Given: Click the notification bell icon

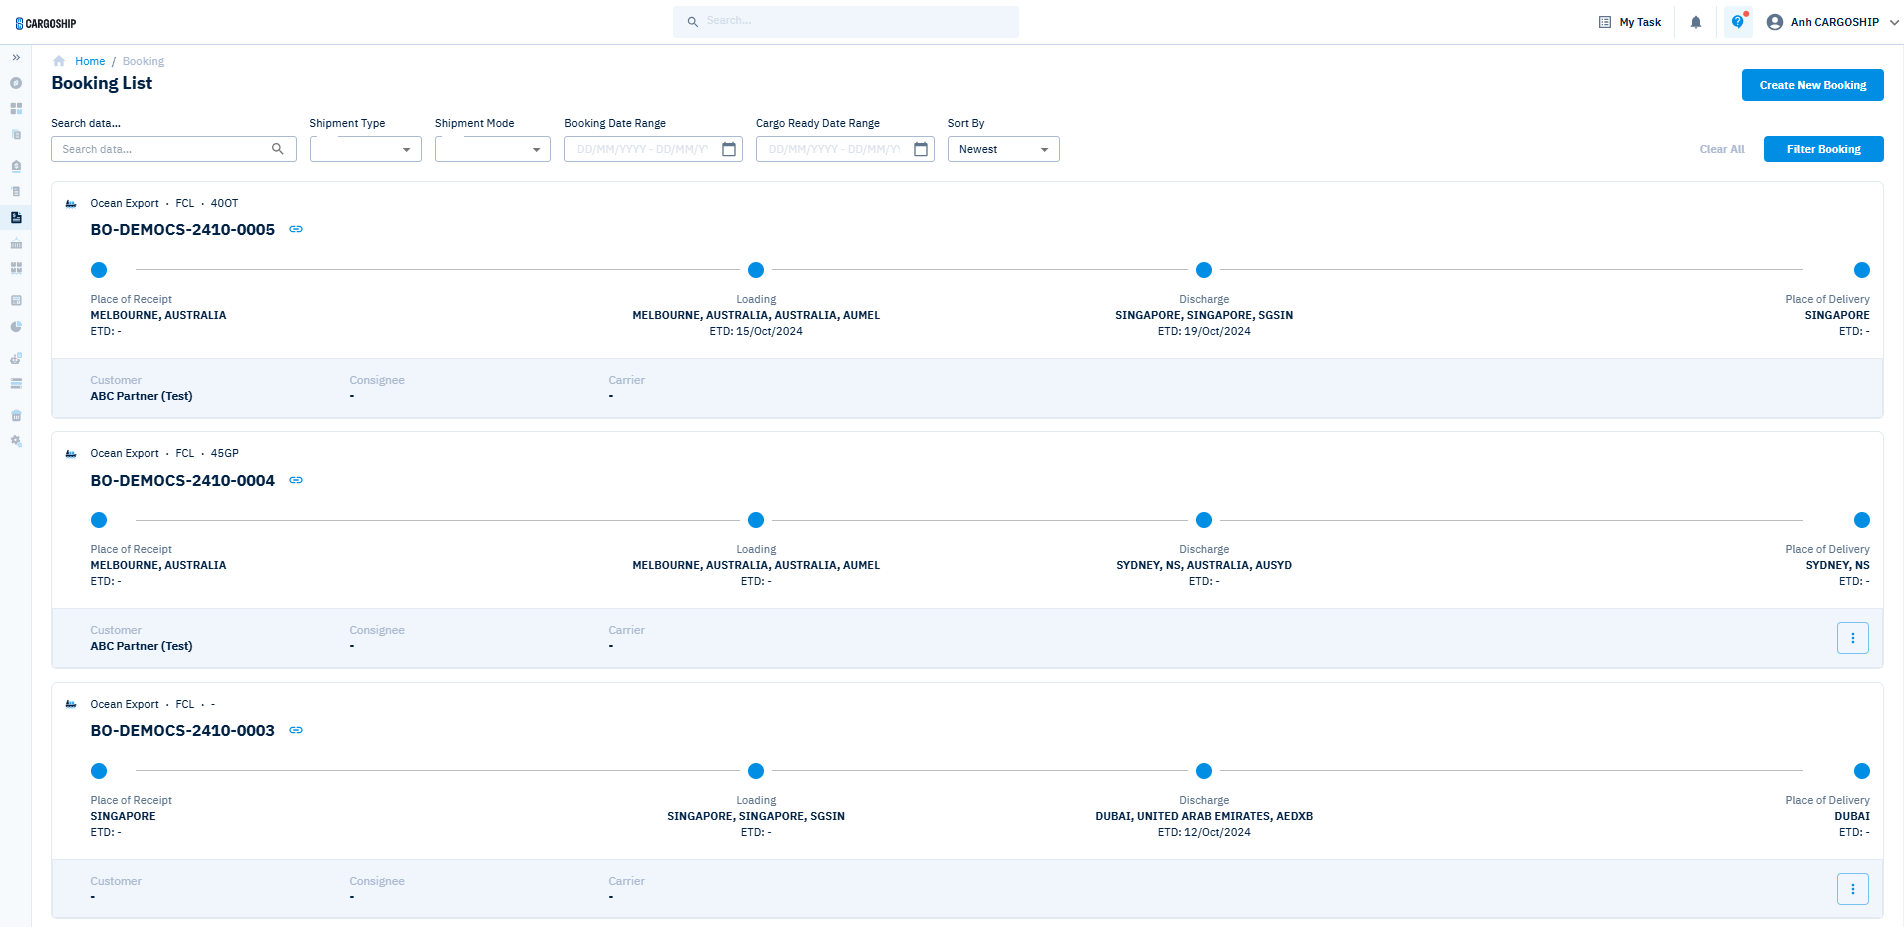Looking at the screenshot, I should 1696,22.
